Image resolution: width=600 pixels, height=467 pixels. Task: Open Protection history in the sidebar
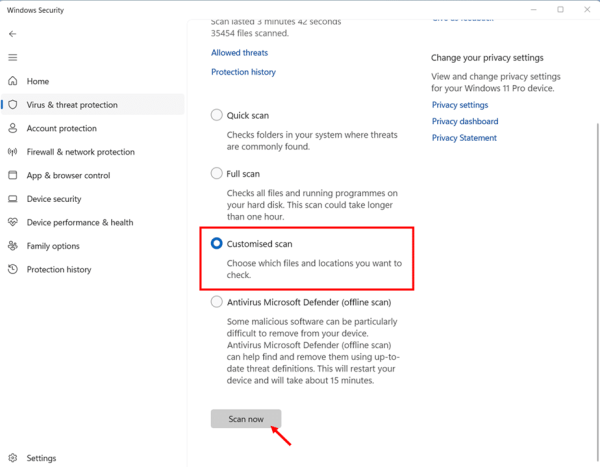tap(93, 269)
